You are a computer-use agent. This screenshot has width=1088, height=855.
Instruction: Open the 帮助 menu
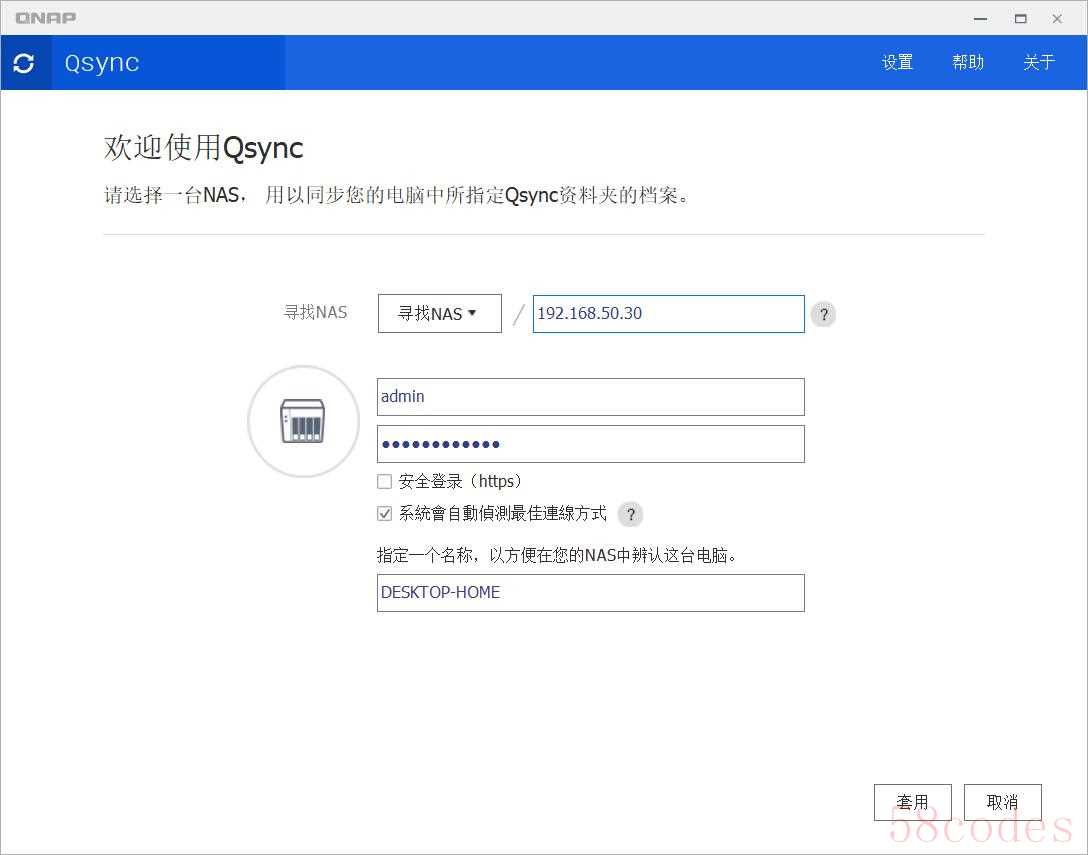pos(968,62)
